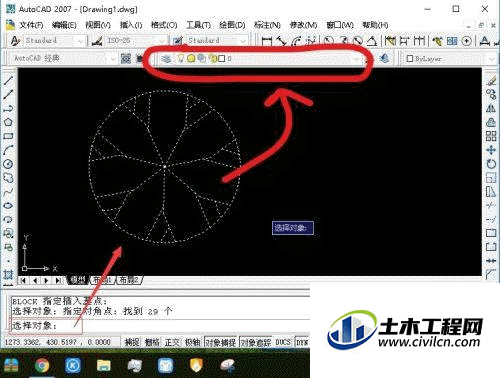Select the Arc drawing tool
Screen dimensions: 500x378
pyautogui.click(x=8, y=150)
